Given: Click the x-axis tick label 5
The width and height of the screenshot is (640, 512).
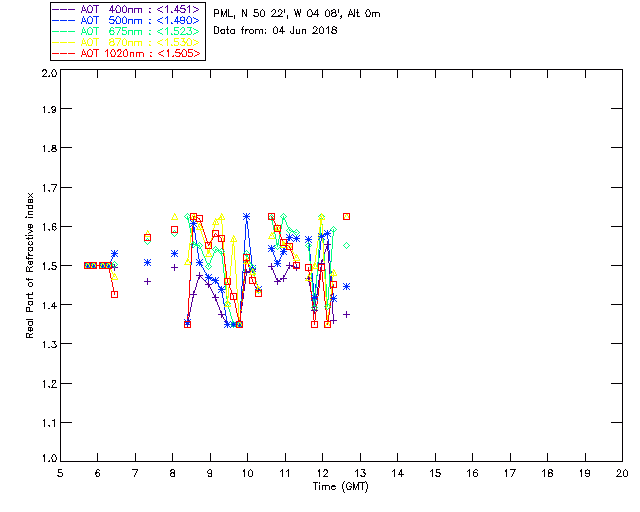Looking at the screenshot, I should coord(60,473).
